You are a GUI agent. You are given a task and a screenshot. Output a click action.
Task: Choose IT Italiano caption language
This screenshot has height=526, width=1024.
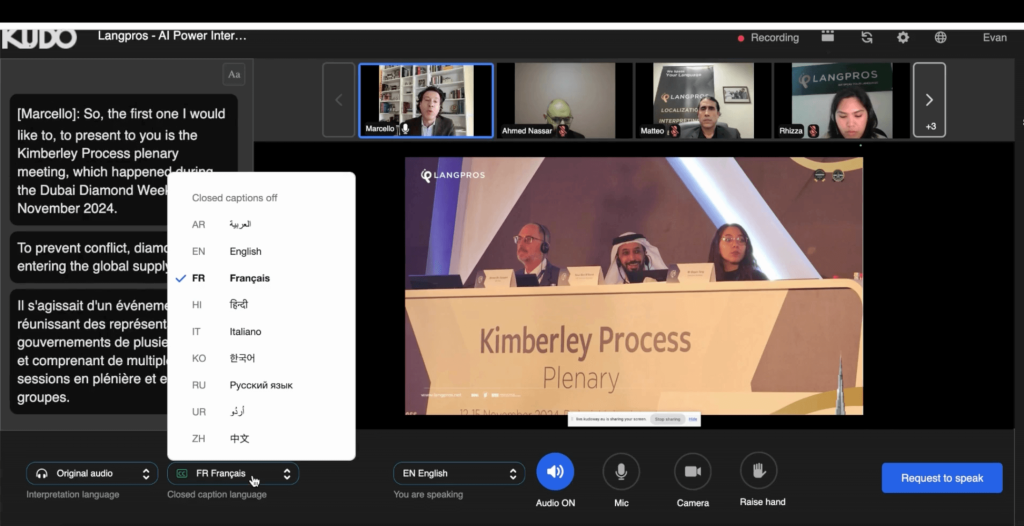(x=261, y=332)
